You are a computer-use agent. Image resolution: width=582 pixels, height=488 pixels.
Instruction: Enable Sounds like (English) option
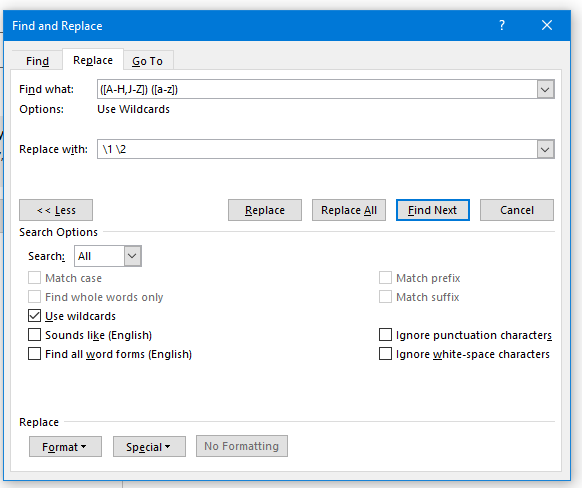click(35, 335)
